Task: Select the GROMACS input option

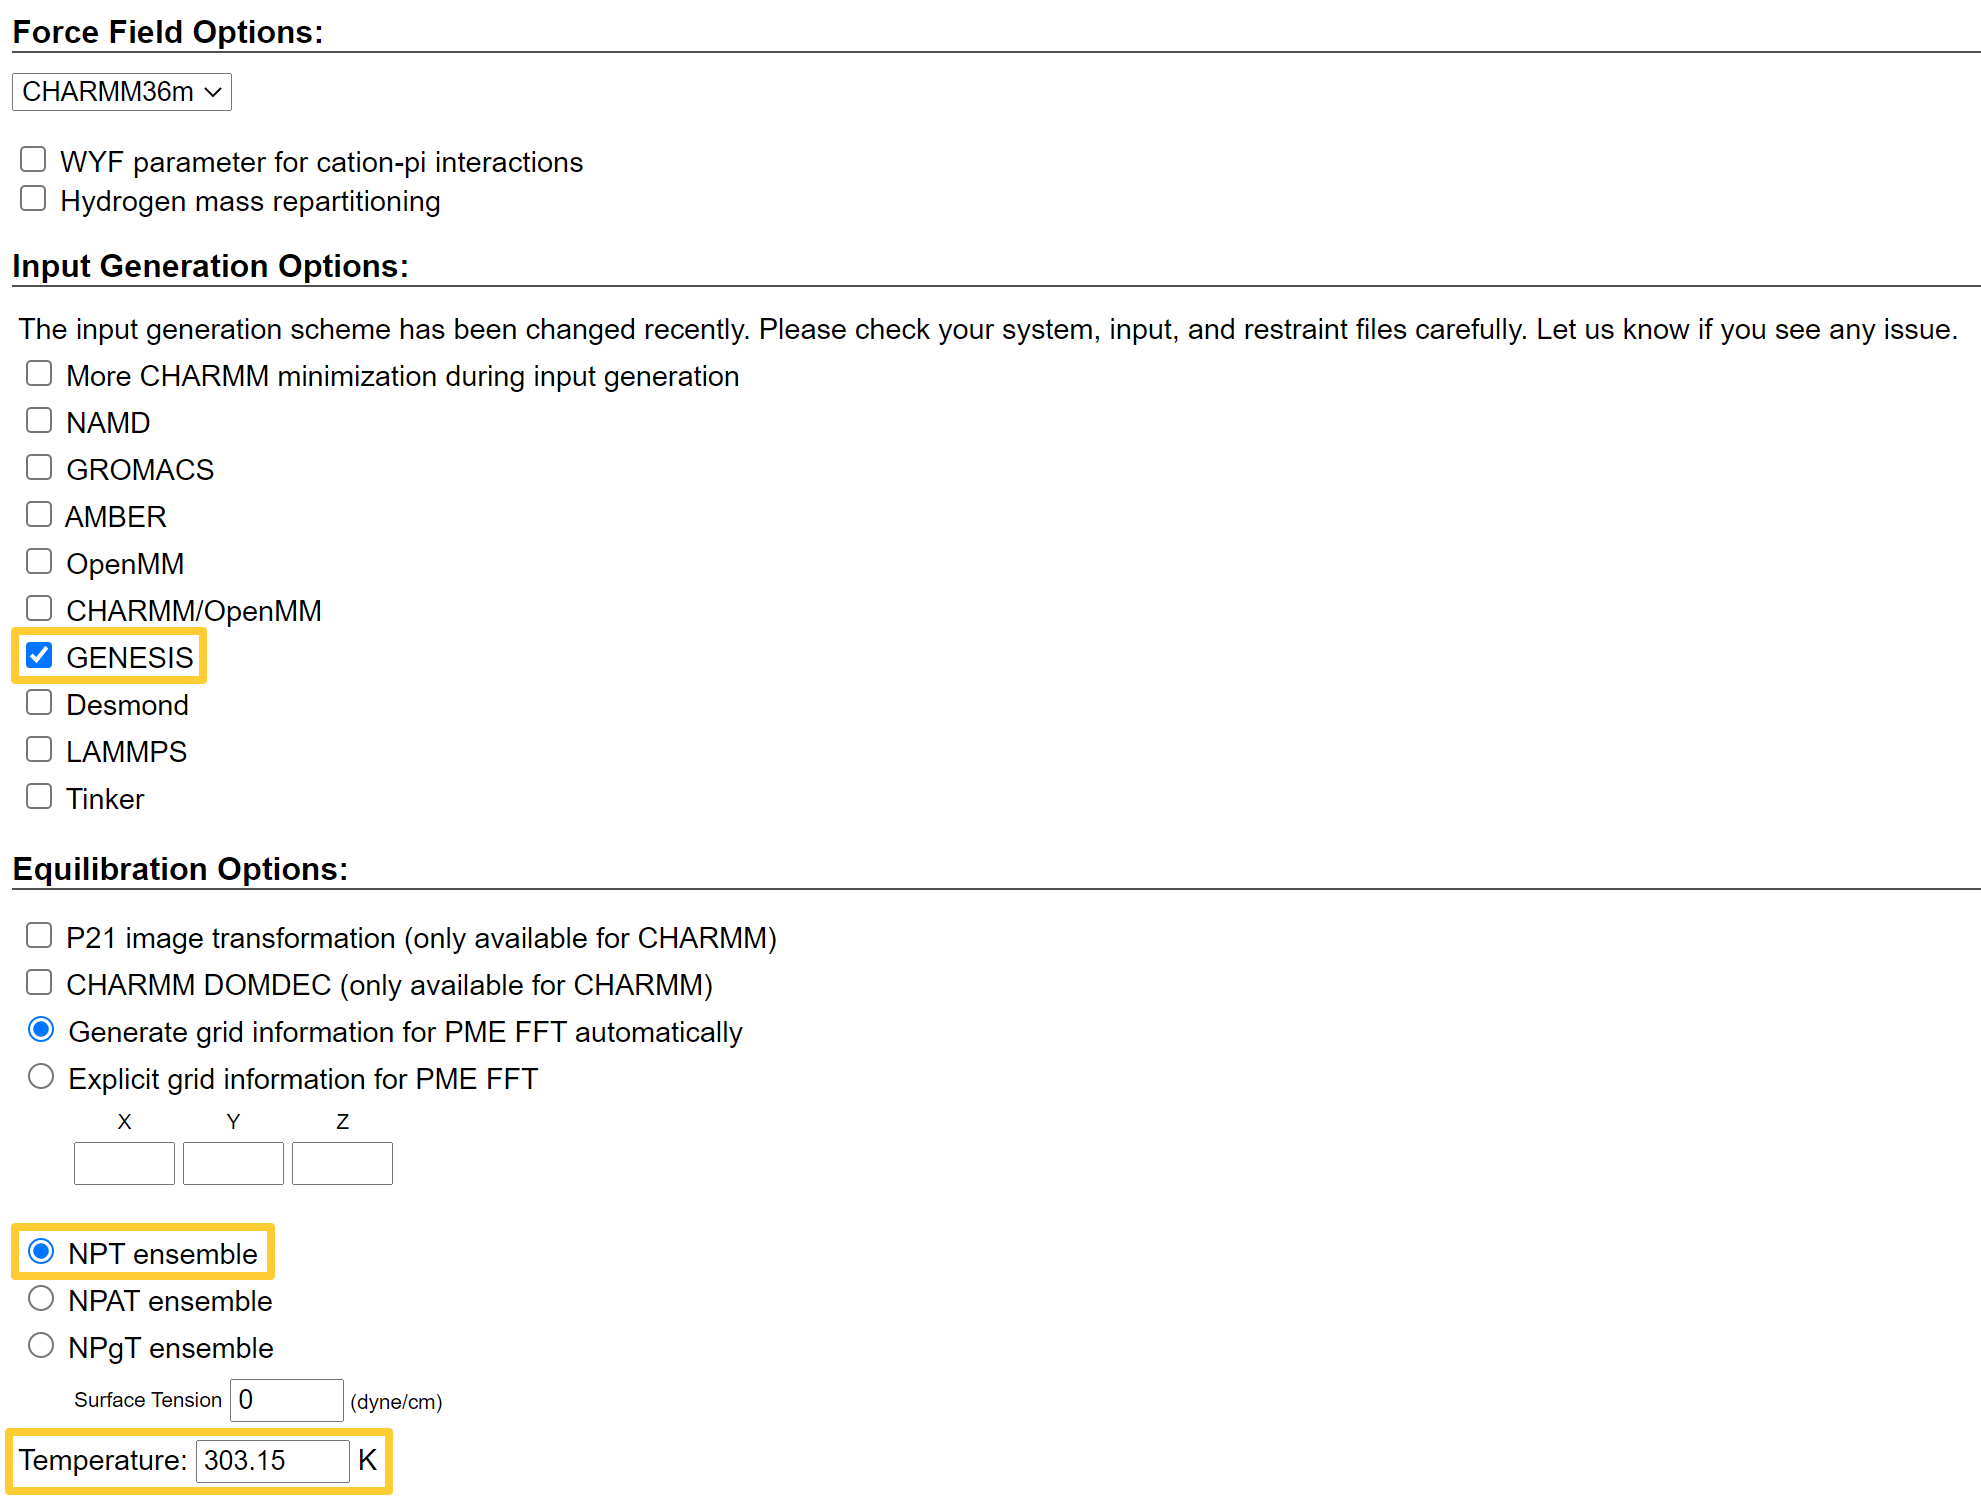Action: [39, 468]
